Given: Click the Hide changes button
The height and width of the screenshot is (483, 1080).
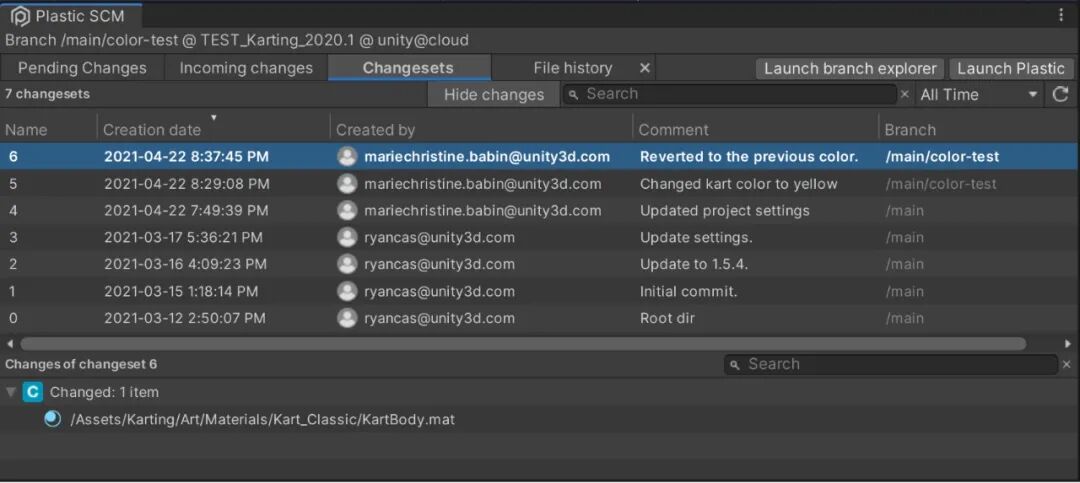Looking at the screenshot, I should point(494,94).
